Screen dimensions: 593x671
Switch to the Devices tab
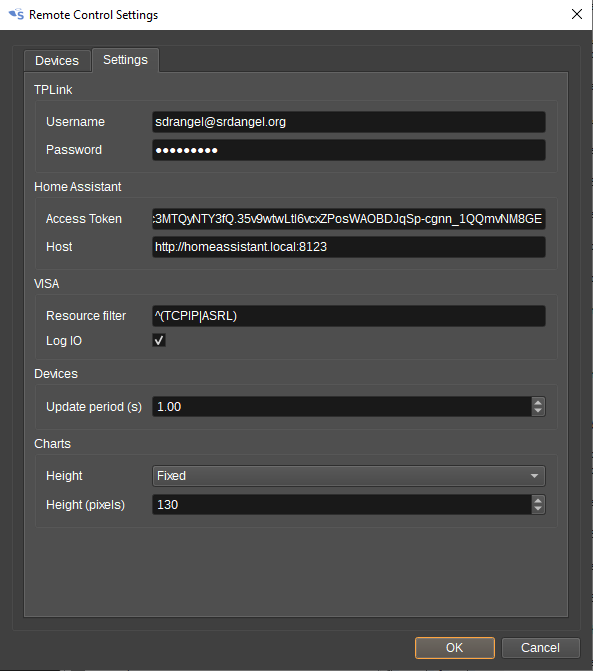[57, 61]
